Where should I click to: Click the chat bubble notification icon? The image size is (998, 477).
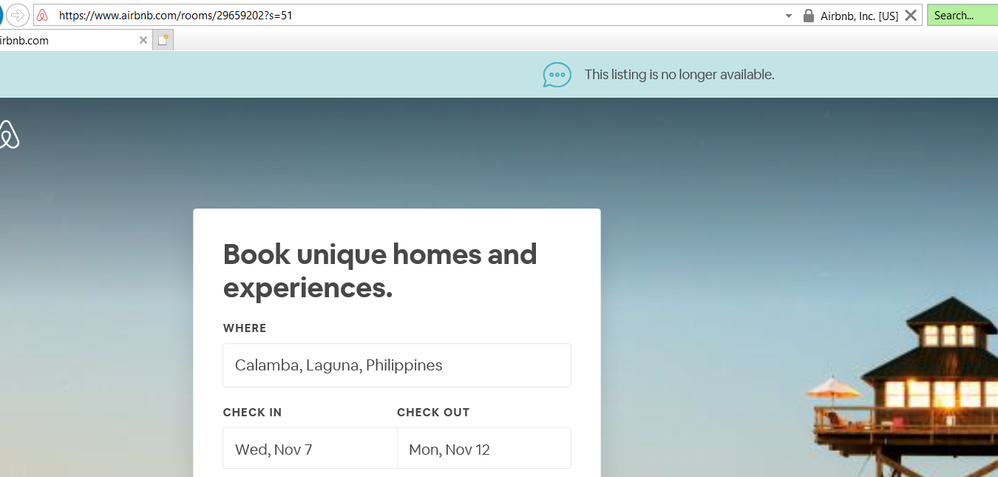coord(557,75)
